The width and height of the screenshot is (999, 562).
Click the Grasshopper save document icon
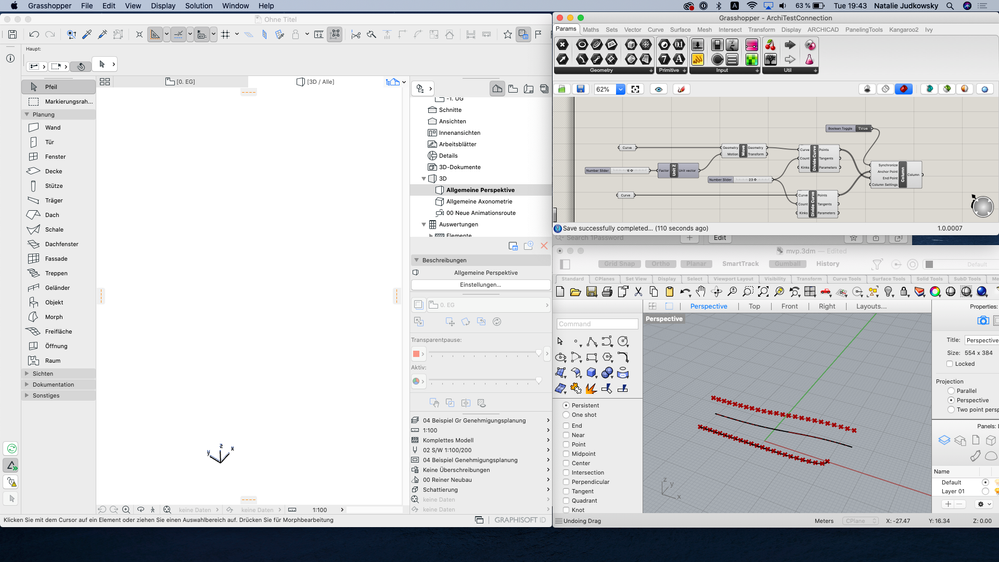(x=580, y=89)
